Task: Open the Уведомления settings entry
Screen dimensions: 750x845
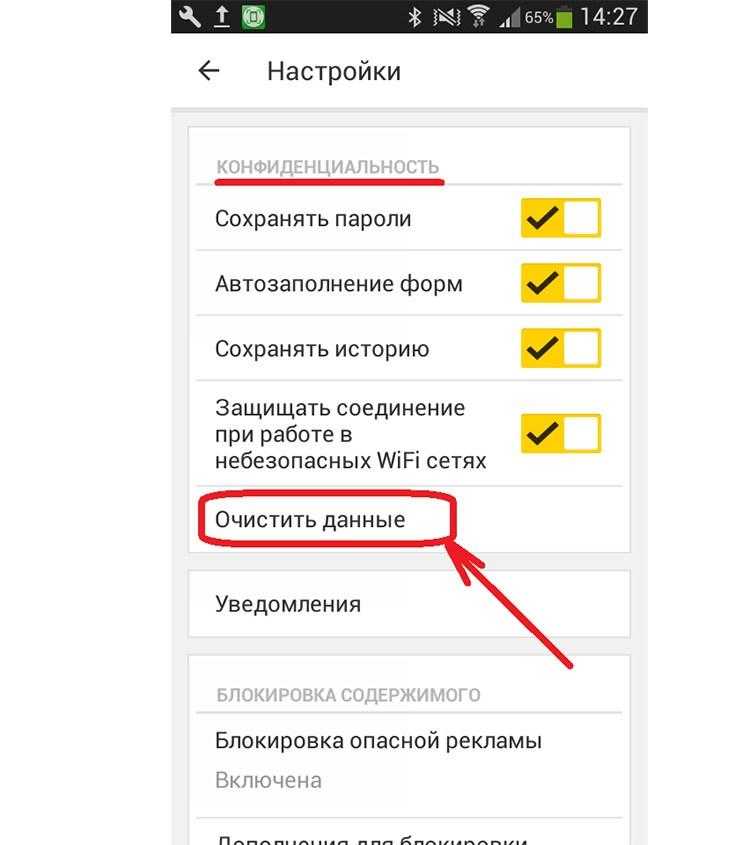Action: coord(409,604)
